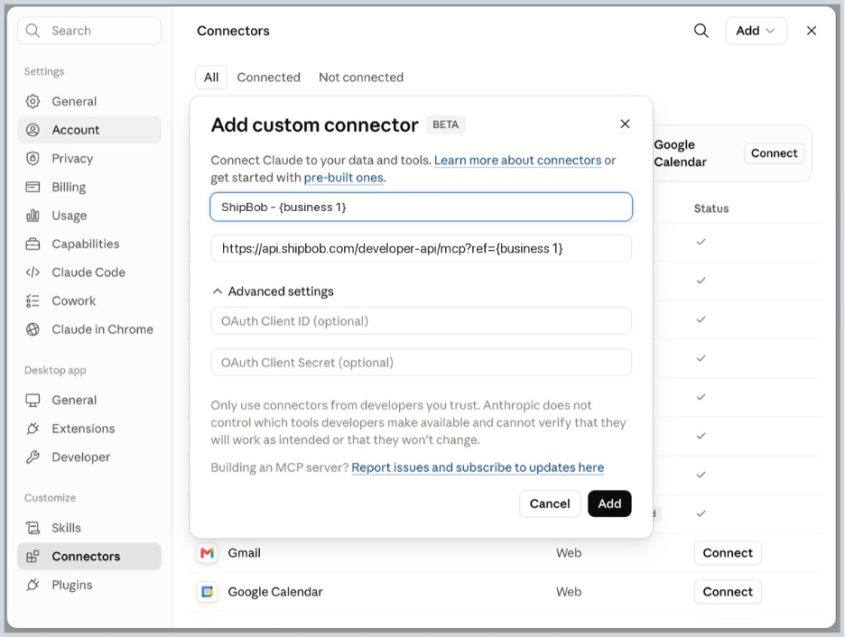Open General settings gear icon
845x637 pixels.
pos(33,101)
